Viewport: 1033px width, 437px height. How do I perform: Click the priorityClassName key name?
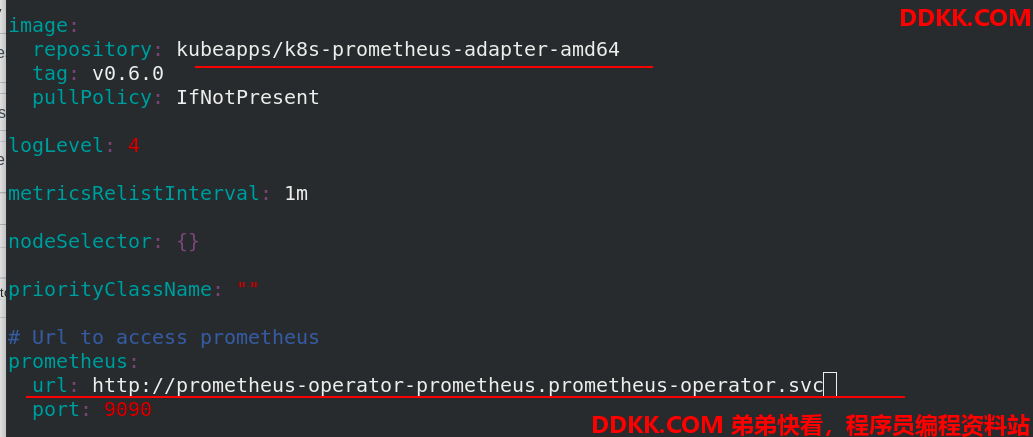coord(110,289)
